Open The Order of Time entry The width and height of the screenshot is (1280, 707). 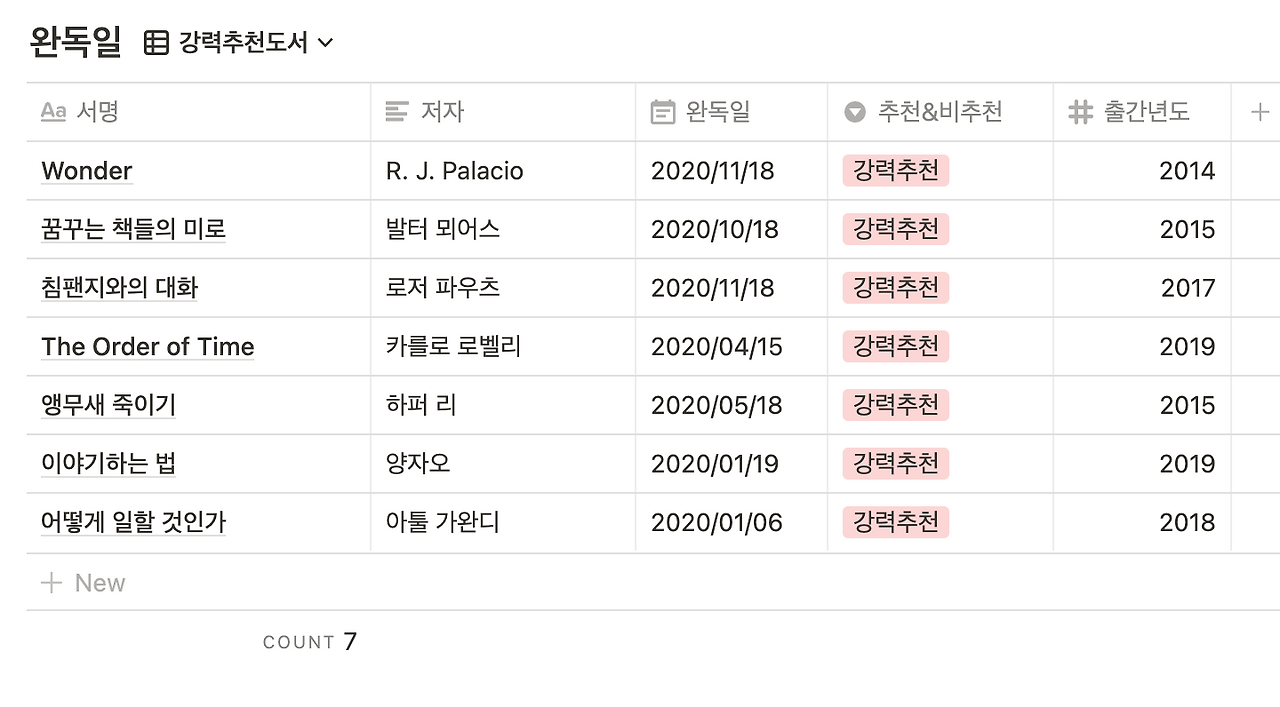click(148, 347)
